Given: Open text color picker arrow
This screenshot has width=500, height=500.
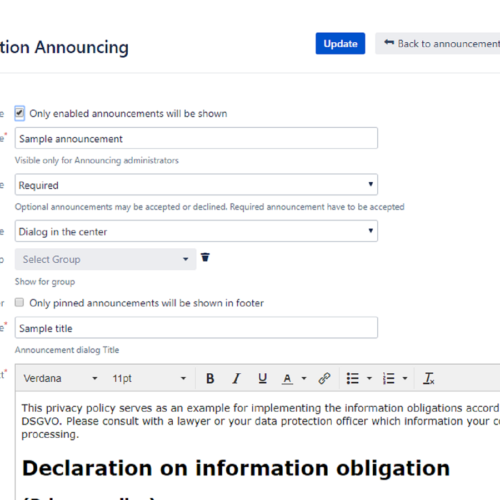Looking at the screenshot, I should 304,378.
